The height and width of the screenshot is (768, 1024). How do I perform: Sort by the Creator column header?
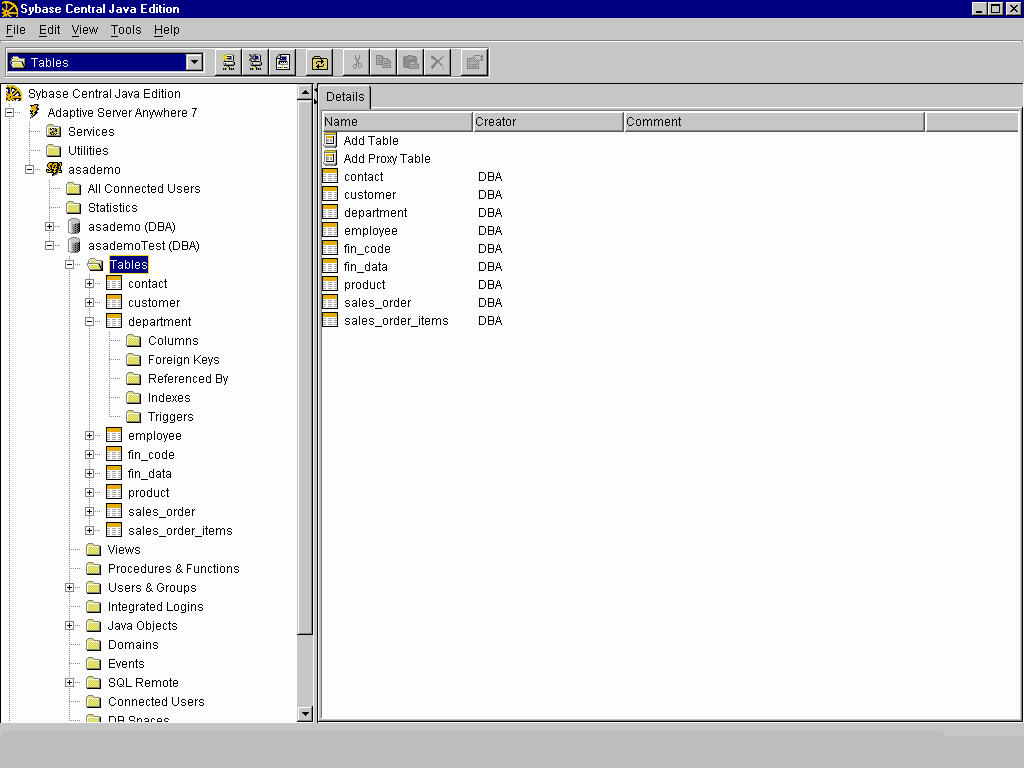pos(547,122)
